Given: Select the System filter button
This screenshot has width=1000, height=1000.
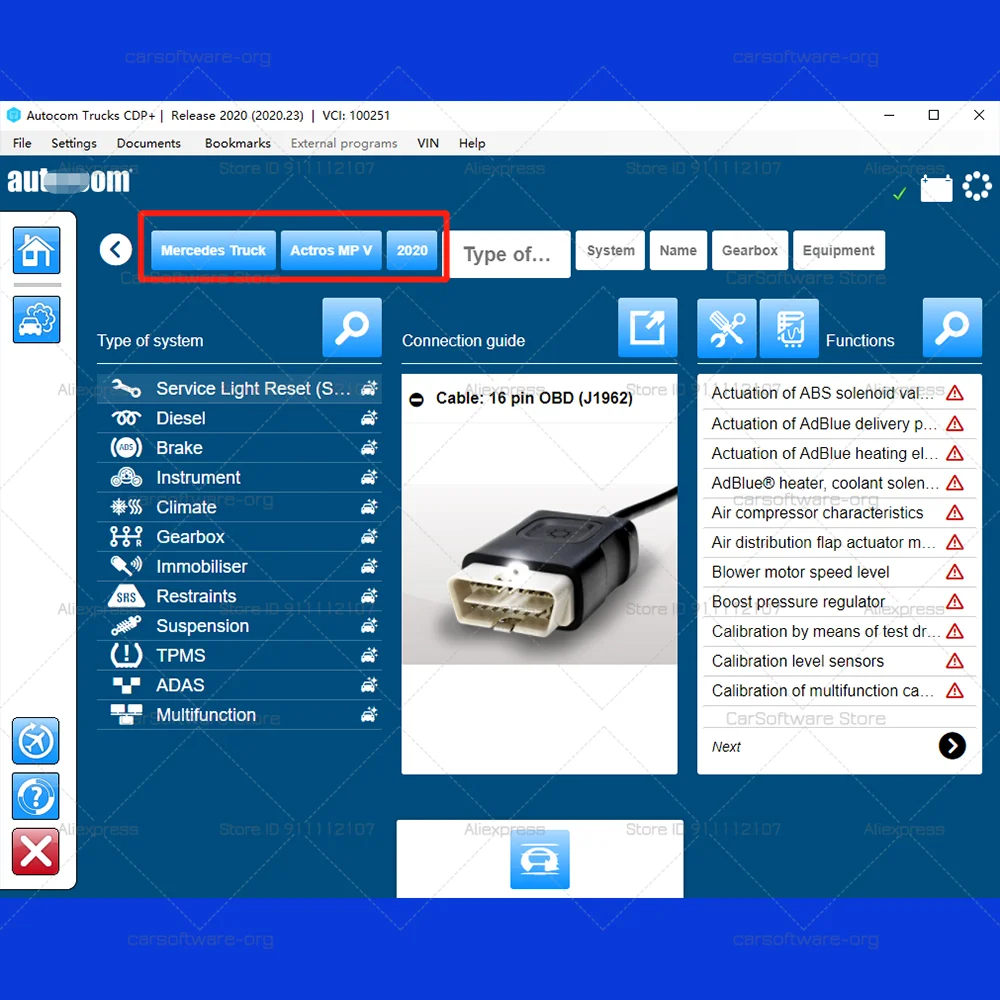Looking at the screenshot, I should (x=610, y=251).
